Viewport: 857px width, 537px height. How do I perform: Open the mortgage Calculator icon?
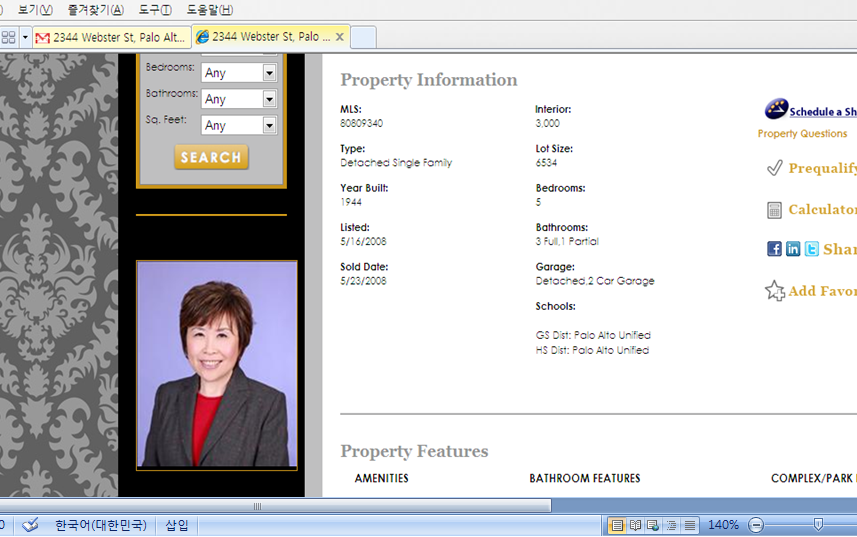tap(774, 210)
